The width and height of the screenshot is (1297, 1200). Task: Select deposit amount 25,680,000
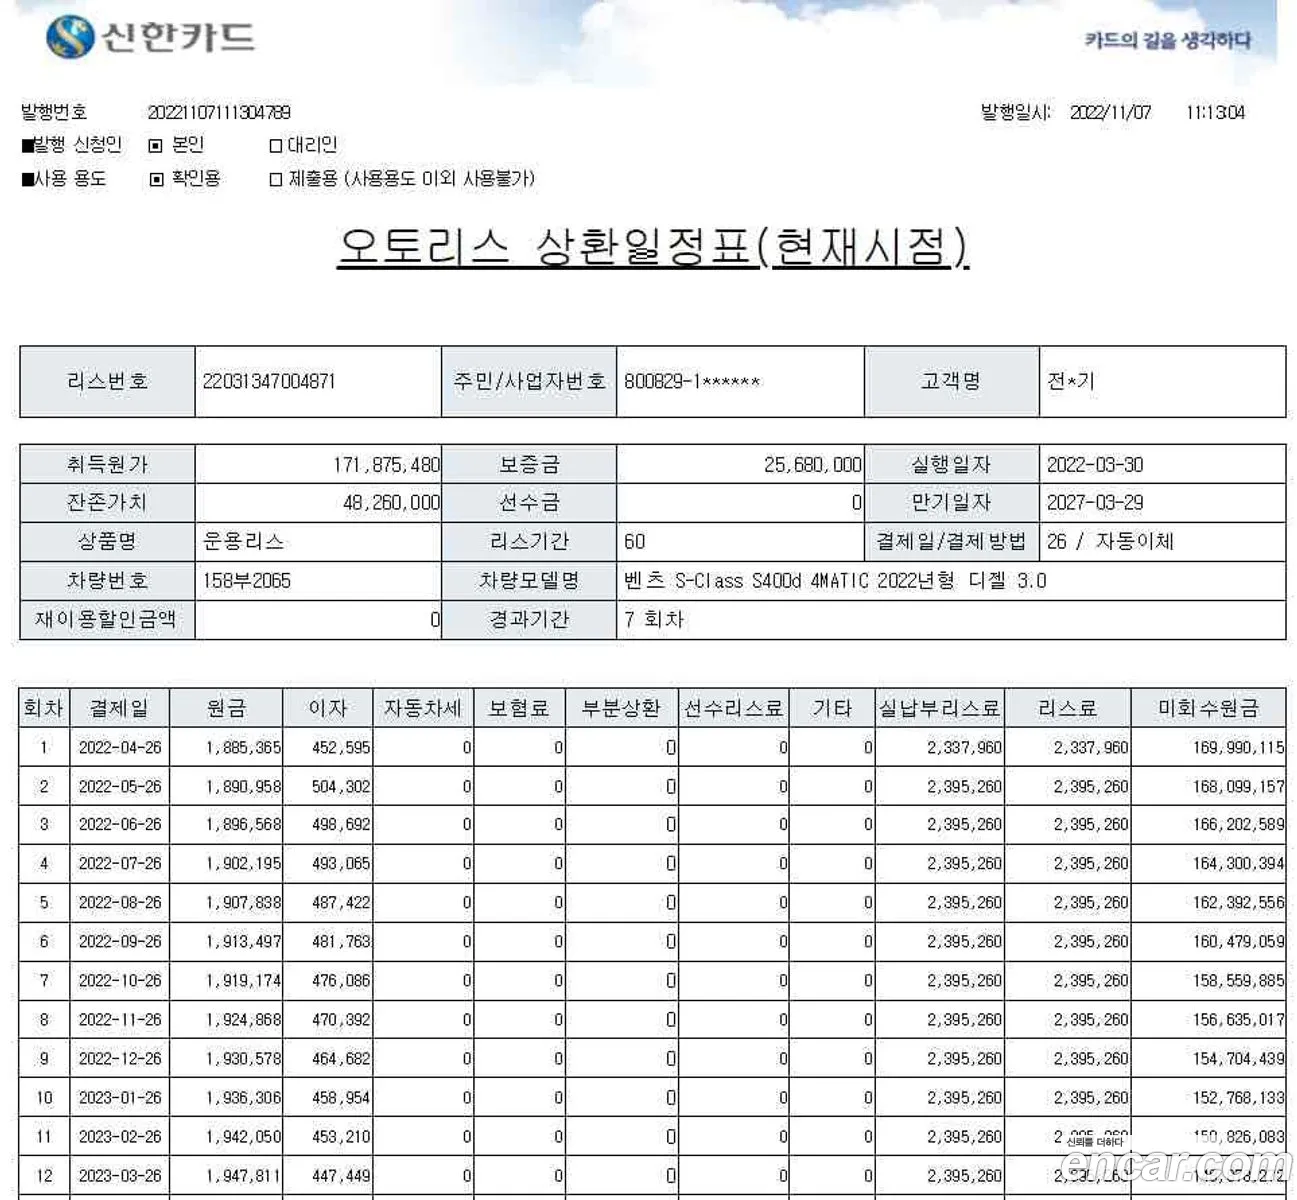pos(812,464)
